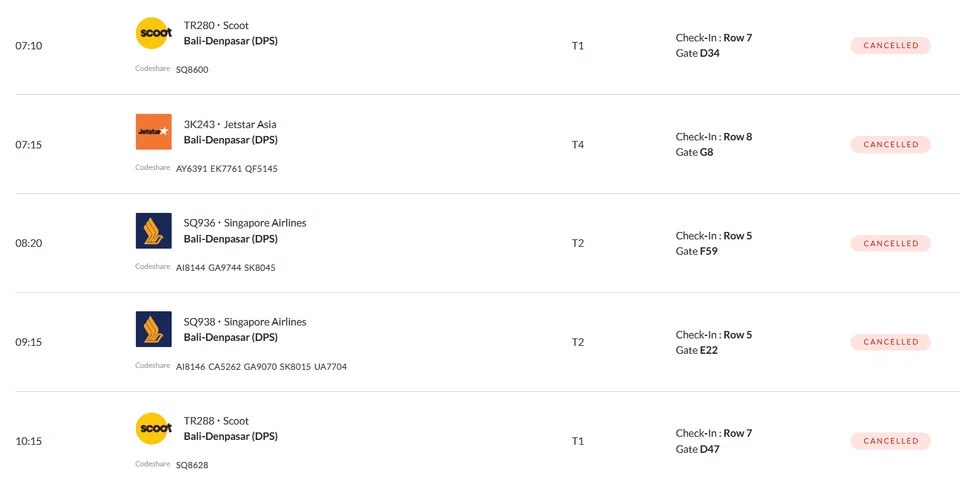Select codeshare text SQ8600

tap(192, 70)
